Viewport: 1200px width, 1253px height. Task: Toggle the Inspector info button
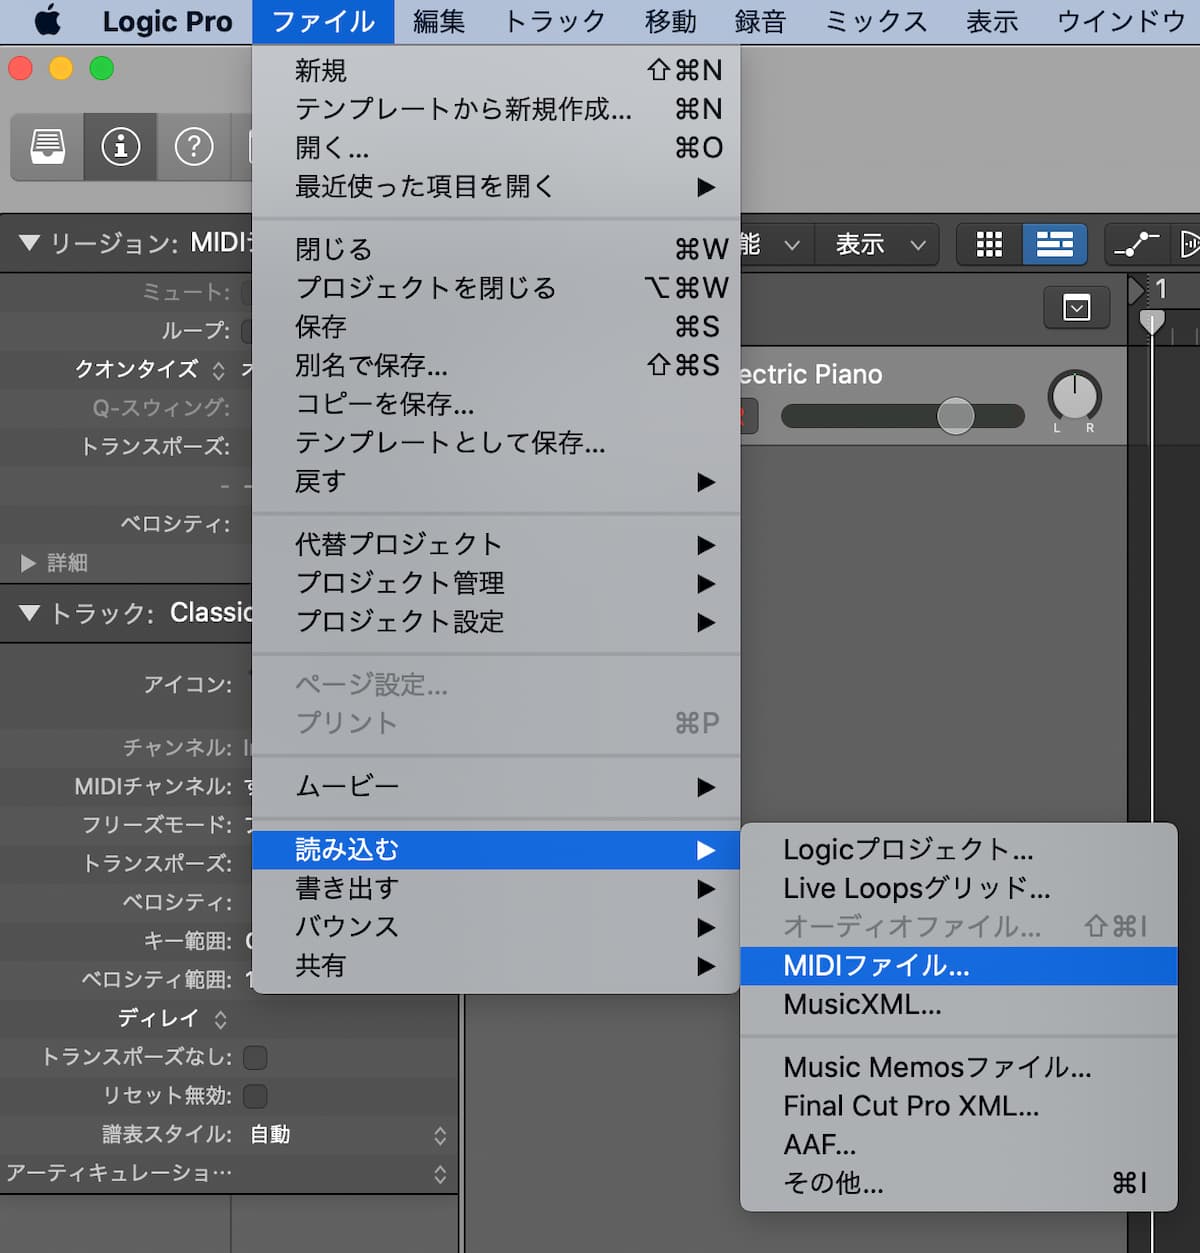pyautogui.click(x=120, y=147)
